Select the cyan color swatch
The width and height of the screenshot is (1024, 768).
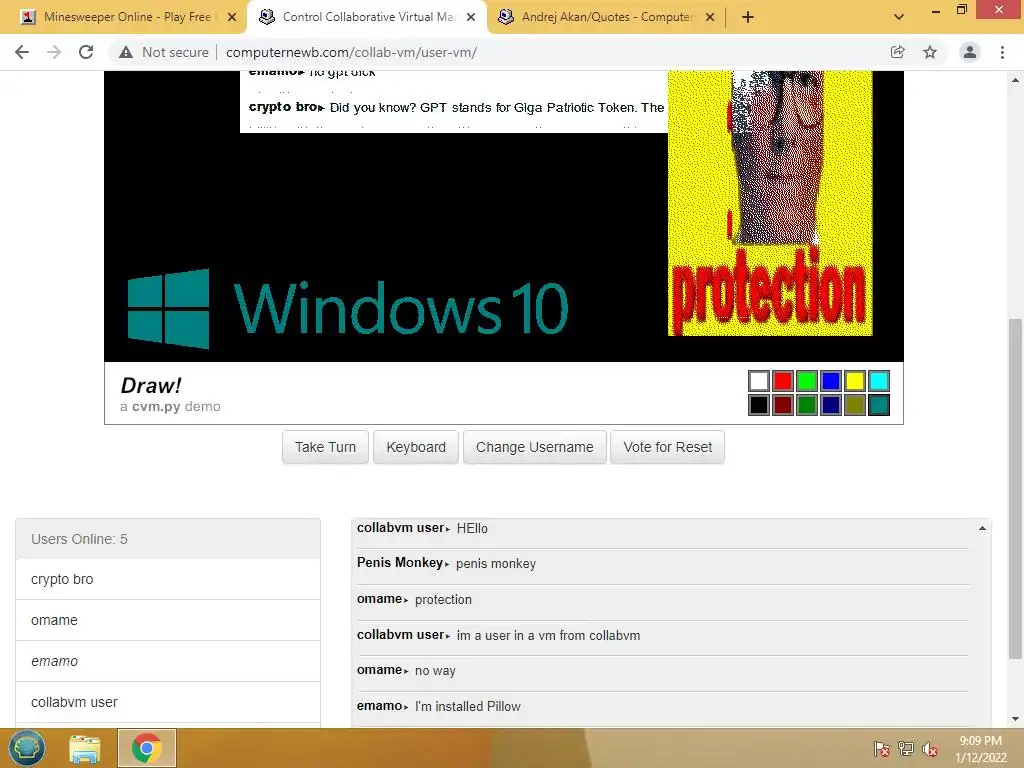click(x=879, y=381)
